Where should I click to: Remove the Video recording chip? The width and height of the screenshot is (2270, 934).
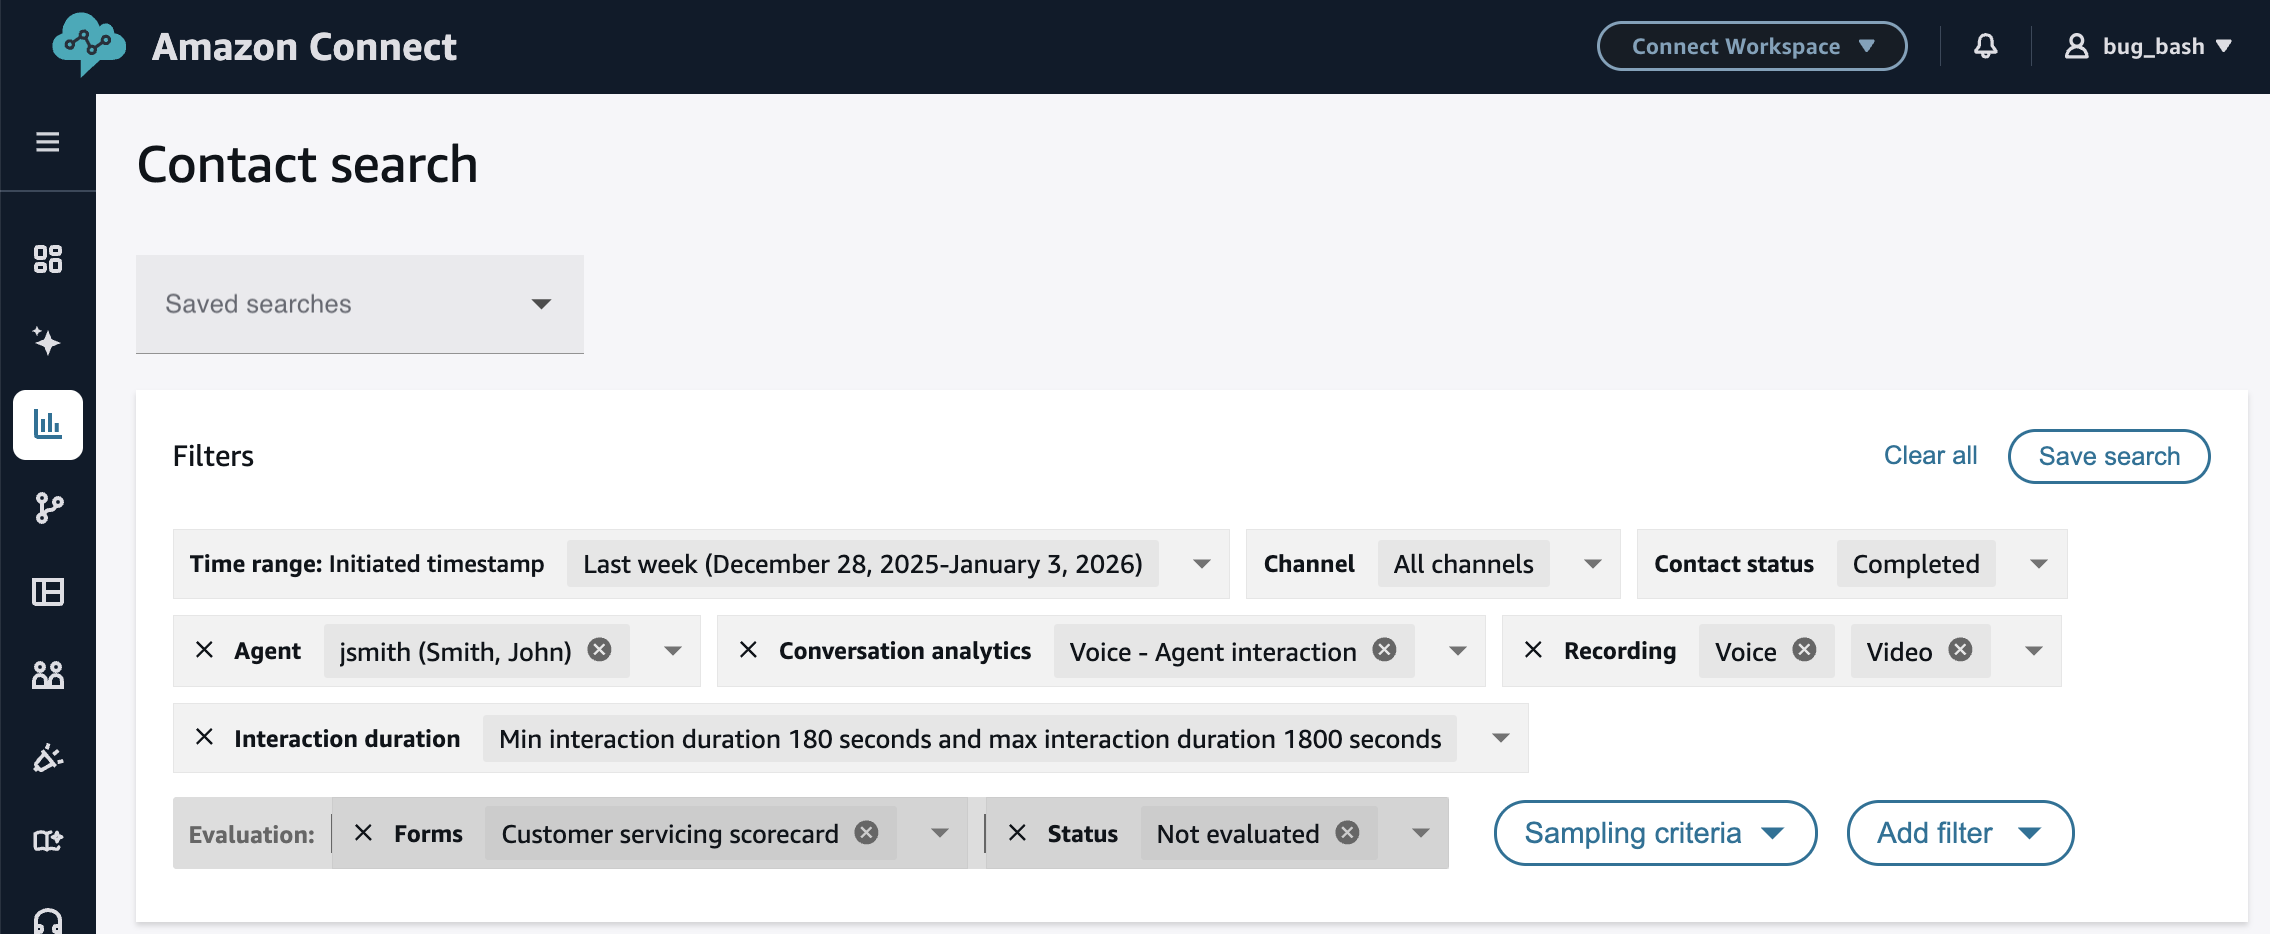pyautogui.click(x=1960, y=650)
